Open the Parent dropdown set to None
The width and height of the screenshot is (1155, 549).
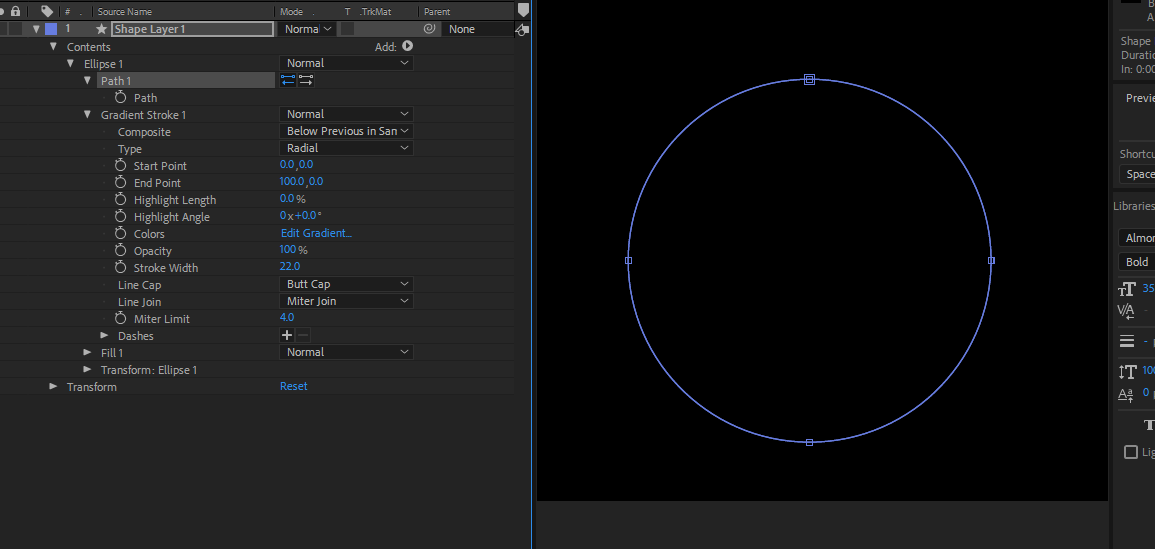[x=477, y=29]
